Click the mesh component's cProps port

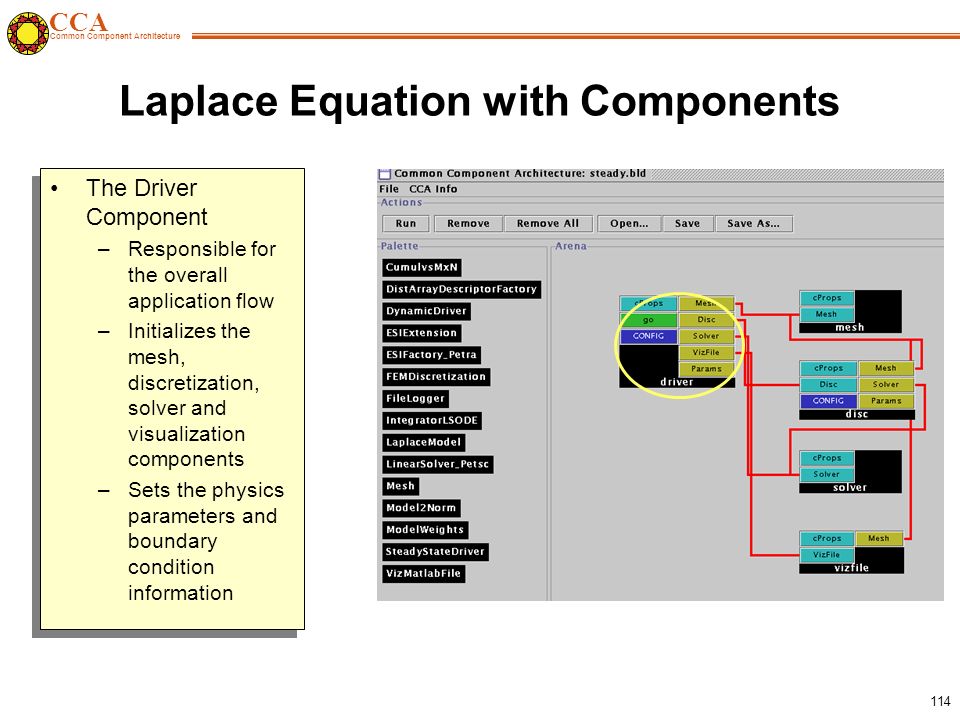827,298
